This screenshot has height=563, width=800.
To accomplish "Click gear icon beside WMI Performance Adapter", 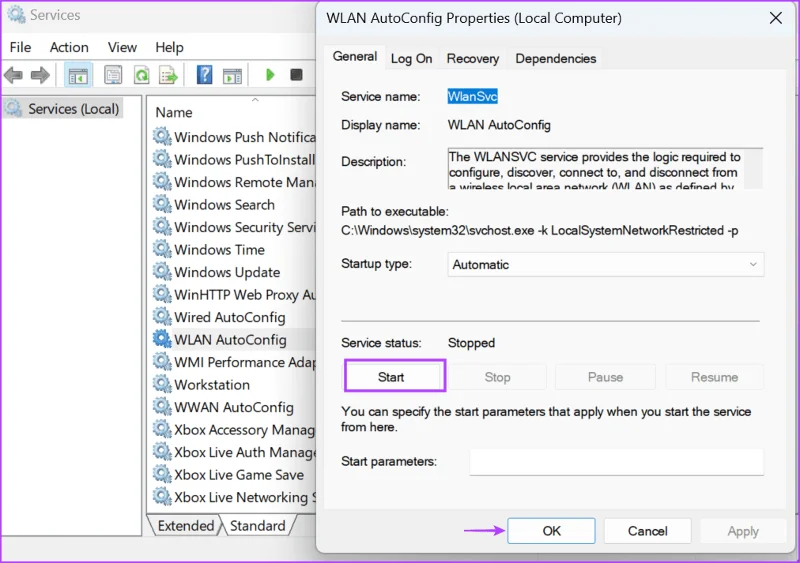I will [x=162, y=361].
